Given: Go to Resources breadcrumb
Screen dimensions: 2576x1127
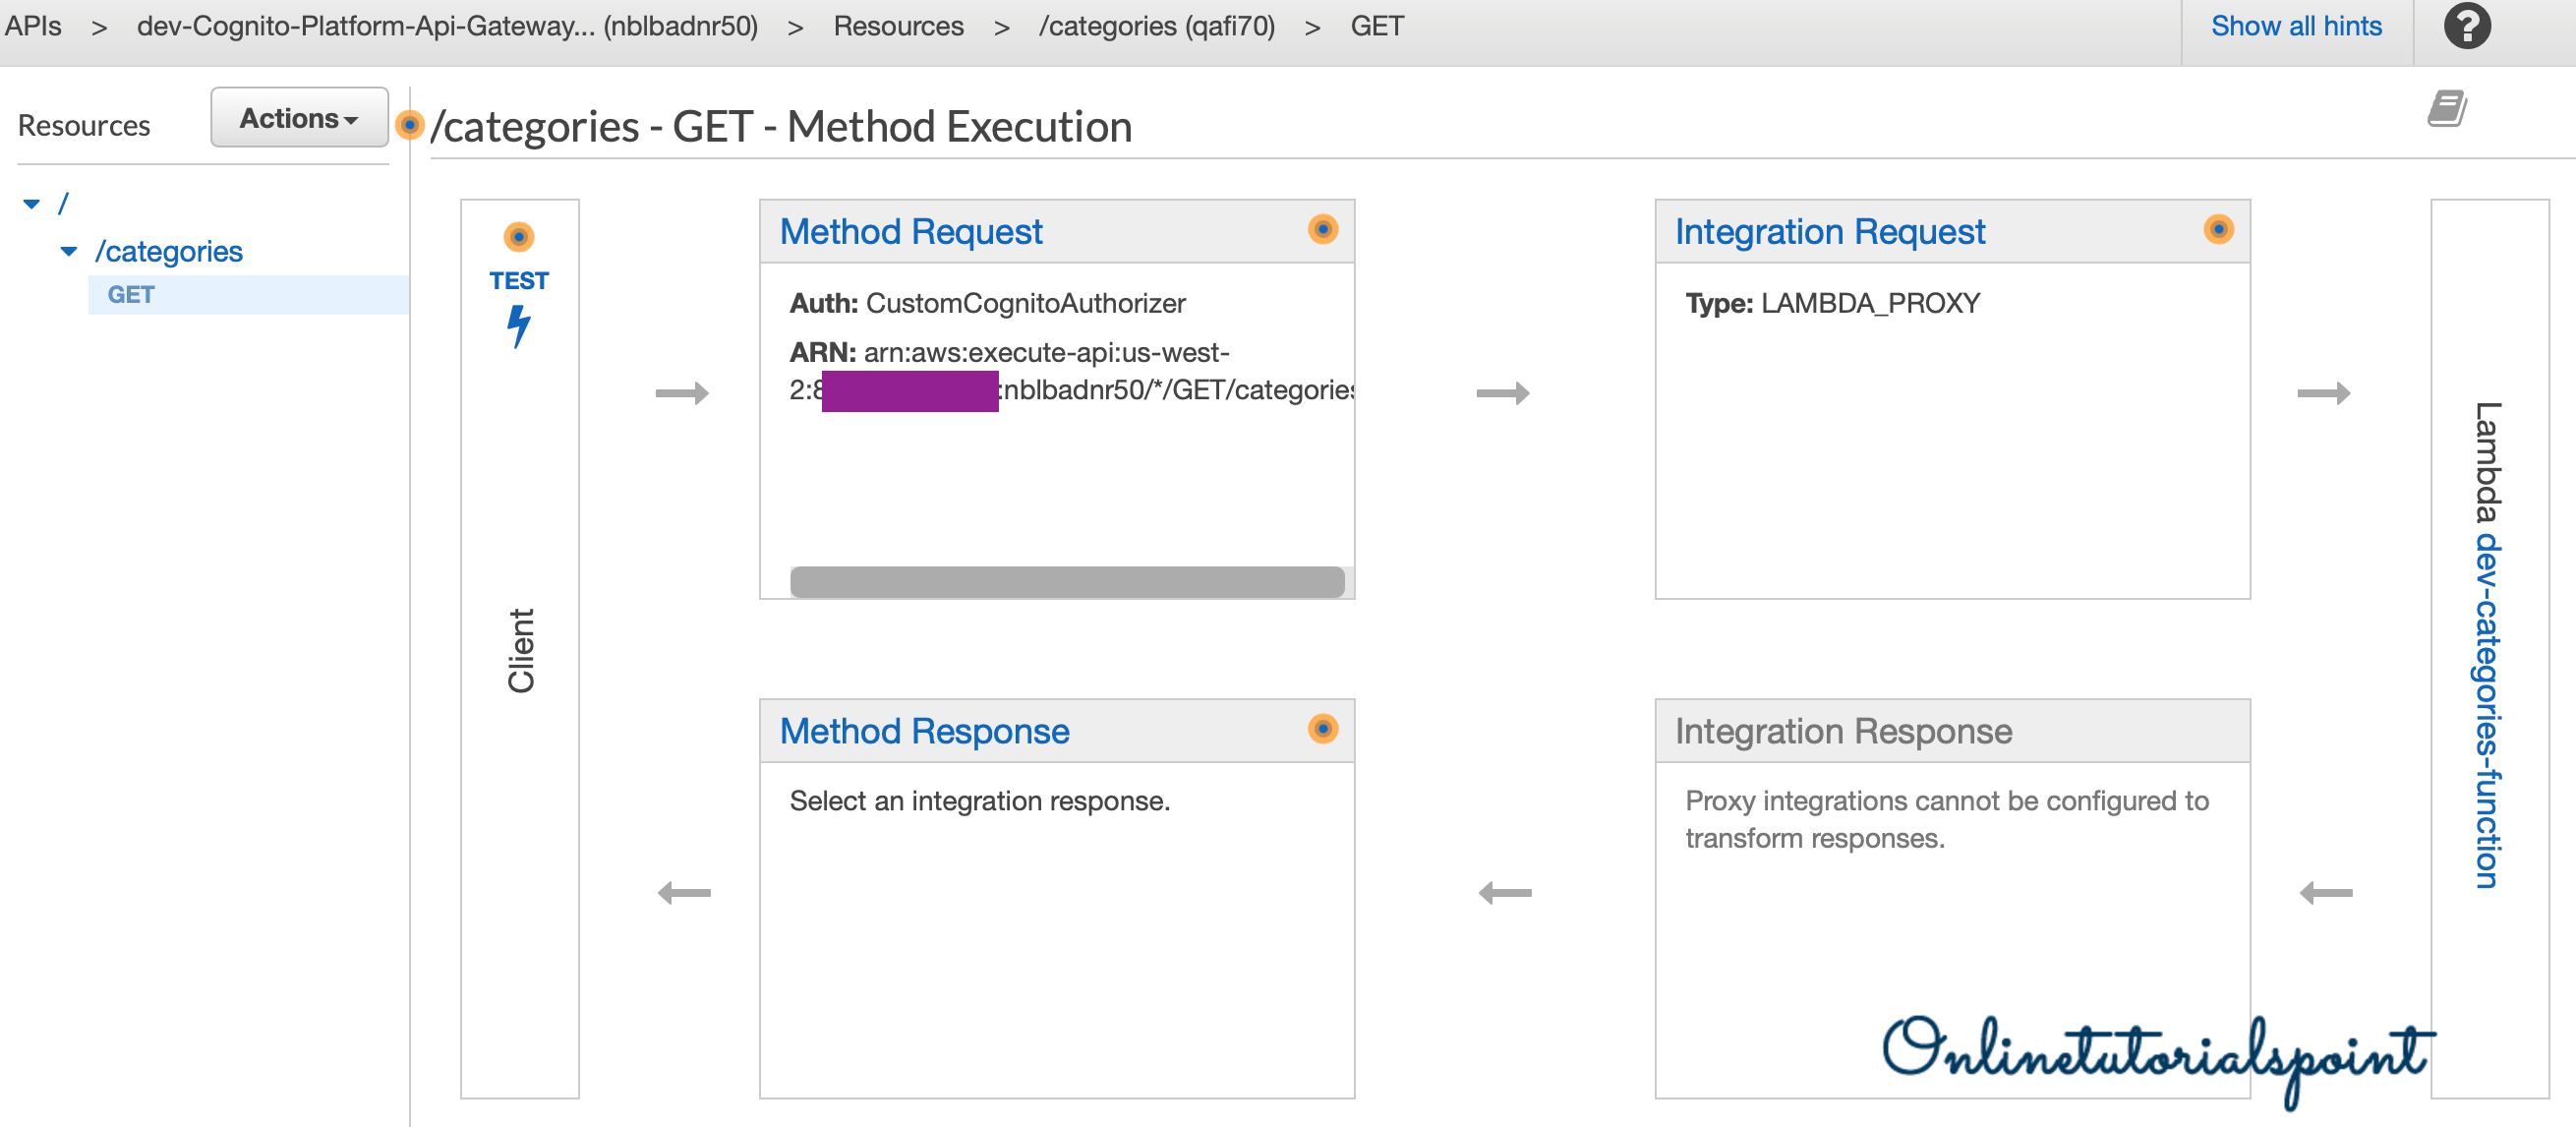Looking at the screenshot, I should pos(898,26).
